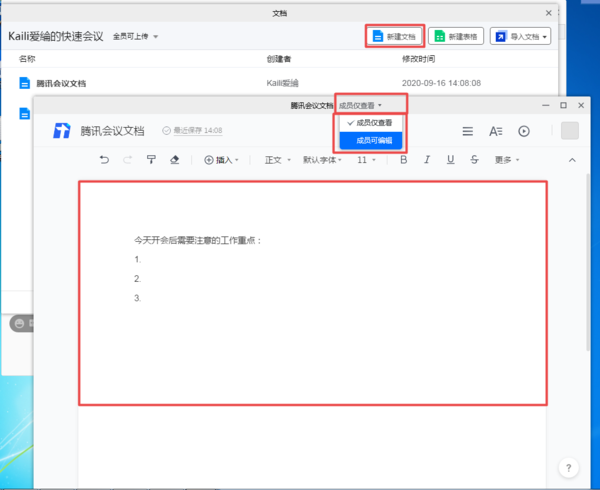
Task: Click the 新建表格 button
Action: (x=456, y=37)
